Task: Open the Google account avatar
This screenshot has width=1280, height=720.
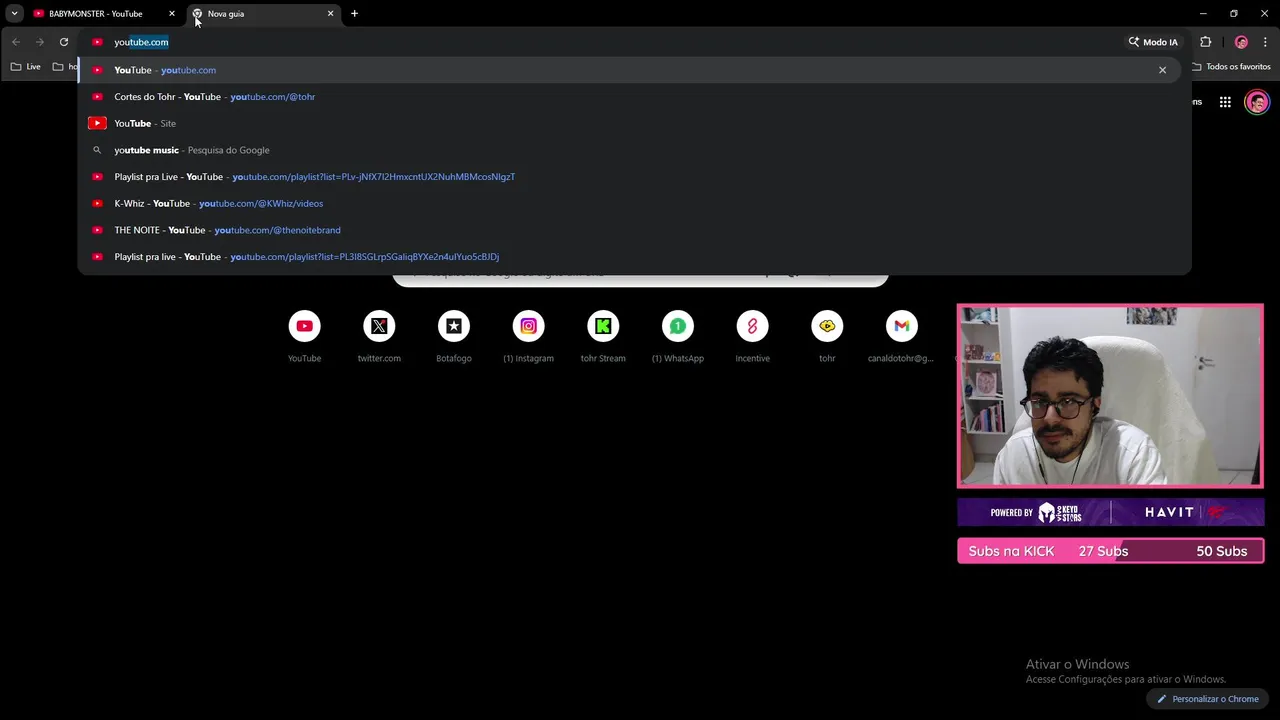Action: coord(1257,102)
